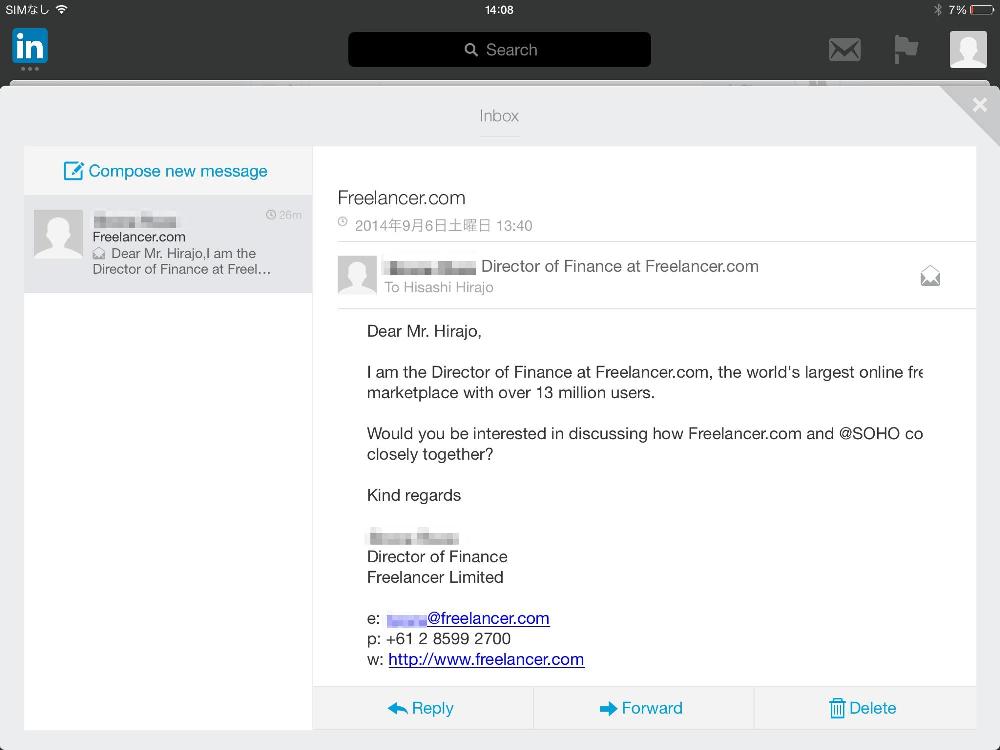Viewport: 1000px width, 750px height.
Task: Delete the Freelancer.com message
Action: click(x=863, y=708)
